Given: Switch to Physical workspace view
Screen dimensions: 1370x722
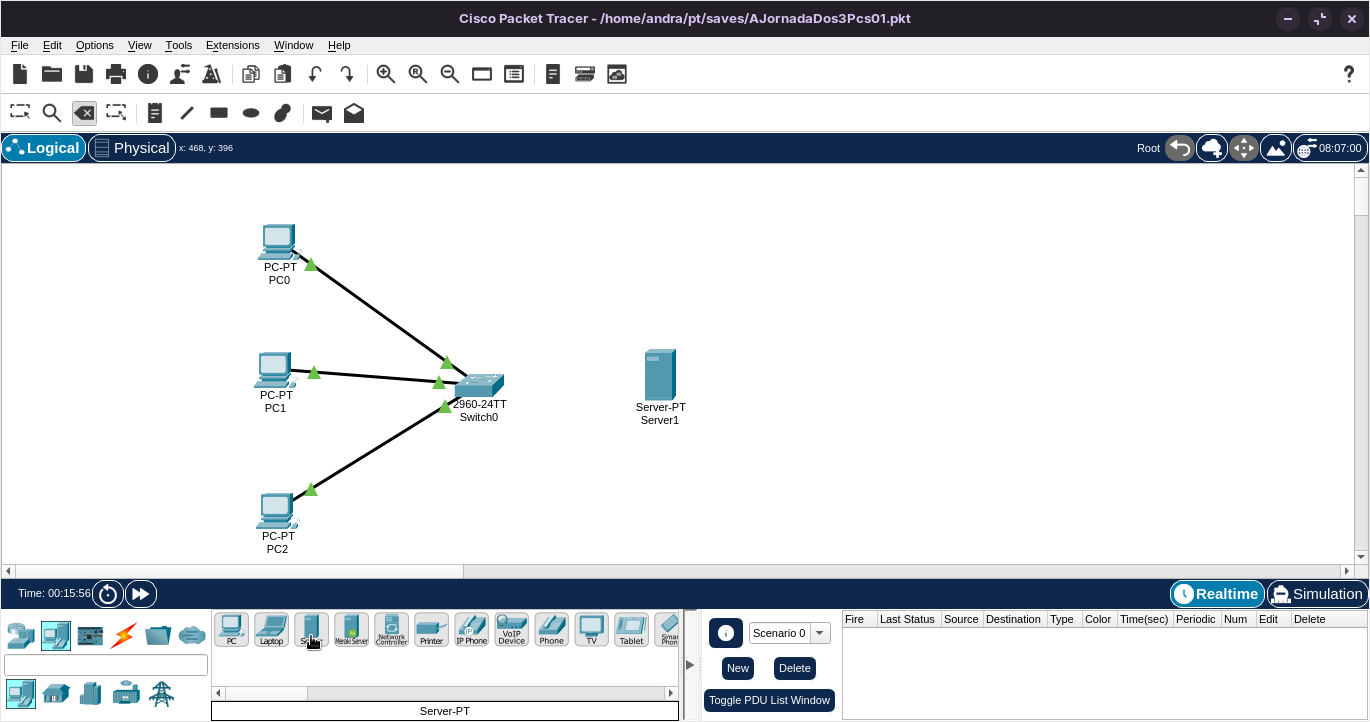Looking at the screenshot, I should point(132,148).
